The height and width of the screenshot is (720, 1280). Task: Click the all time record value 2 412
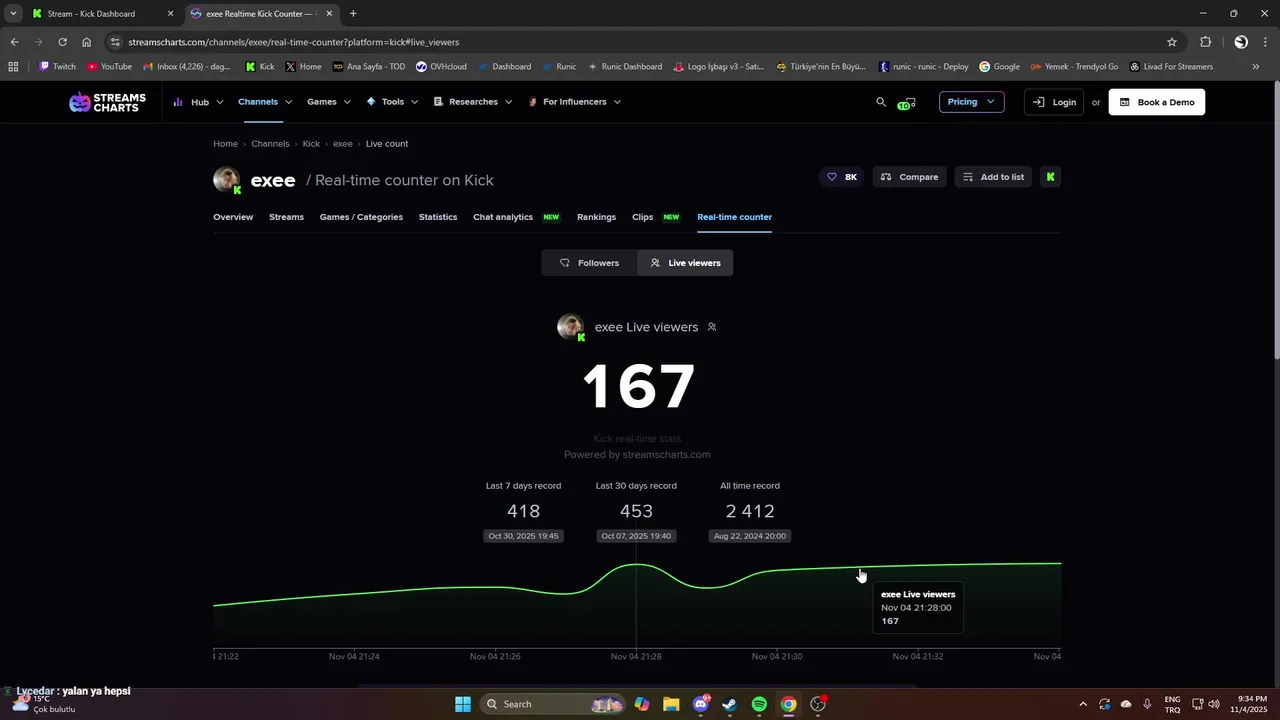(750, 511)
